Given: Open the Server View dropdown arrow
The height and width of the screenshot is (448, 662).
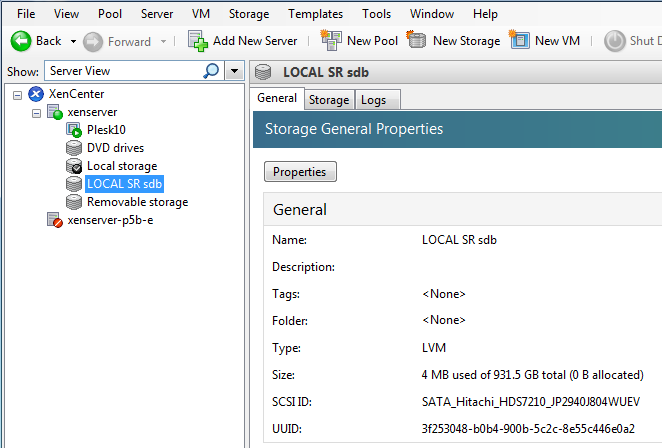Looking at the screenshot, I should click(x=234, y=72).
